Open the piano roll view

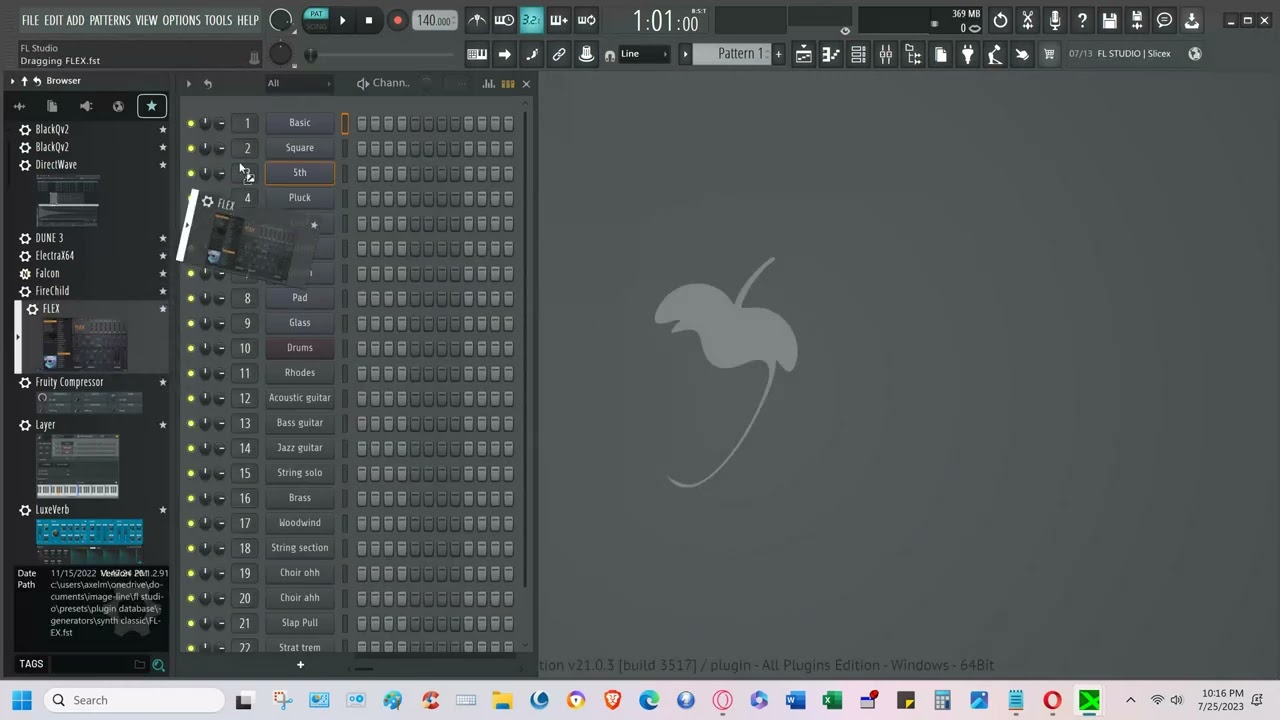click(x=831, y=54)
